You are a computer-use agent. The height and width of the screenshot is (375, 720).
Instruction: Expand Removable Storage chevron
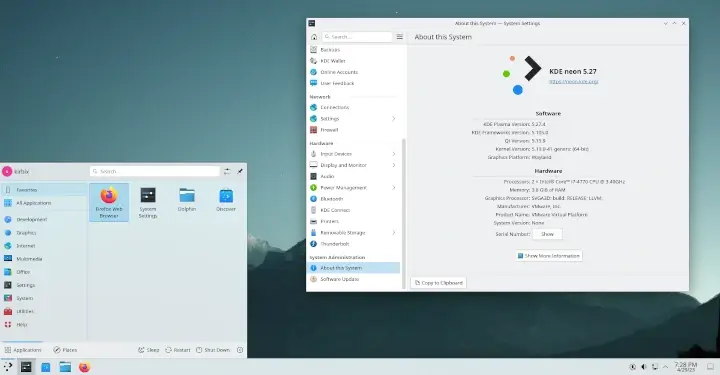[x=394, y=233]
